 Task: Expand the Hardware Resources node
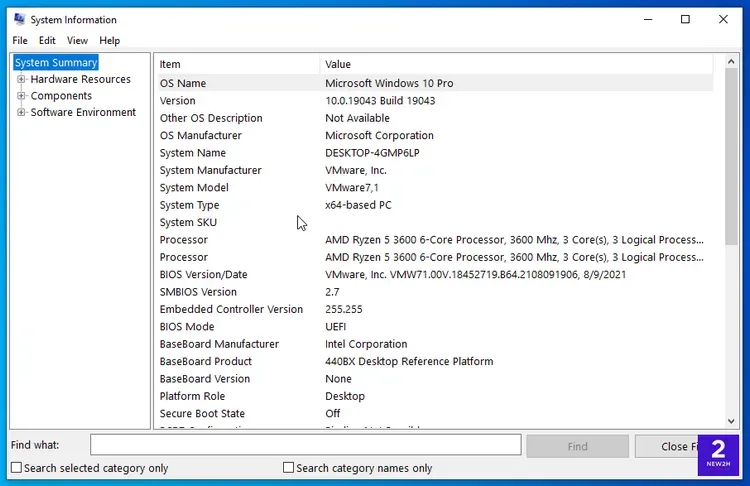[21, 79]
